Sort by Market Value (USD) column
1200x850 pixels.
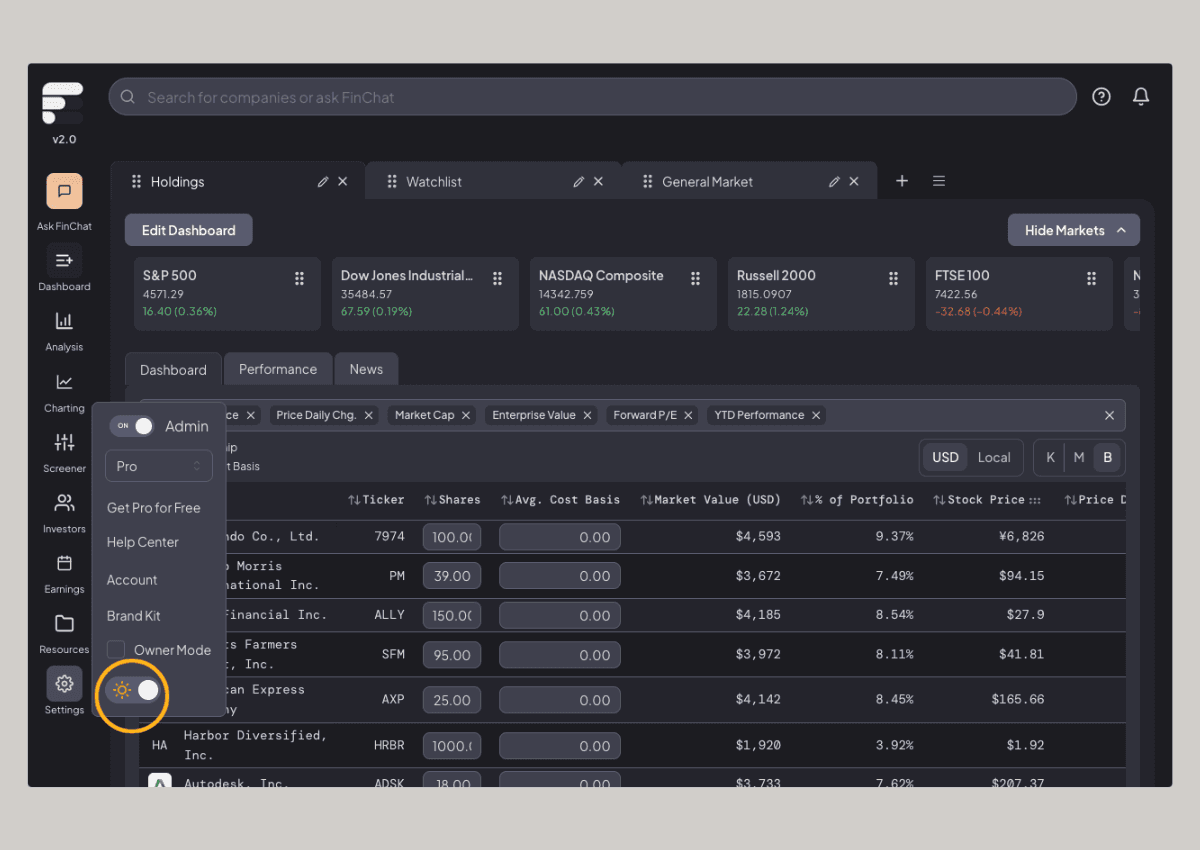pyautogui.click(x=710, y=499)
